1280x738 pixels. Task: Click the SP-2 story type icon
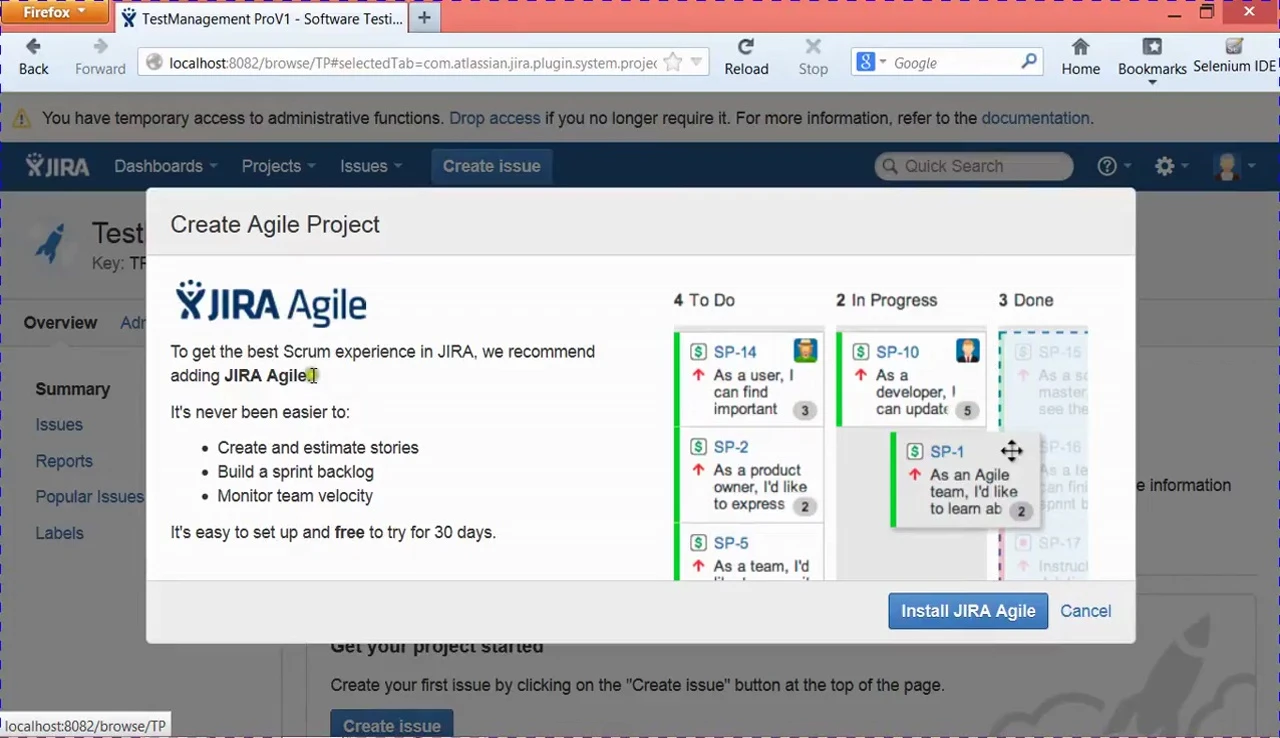(698, 447)
